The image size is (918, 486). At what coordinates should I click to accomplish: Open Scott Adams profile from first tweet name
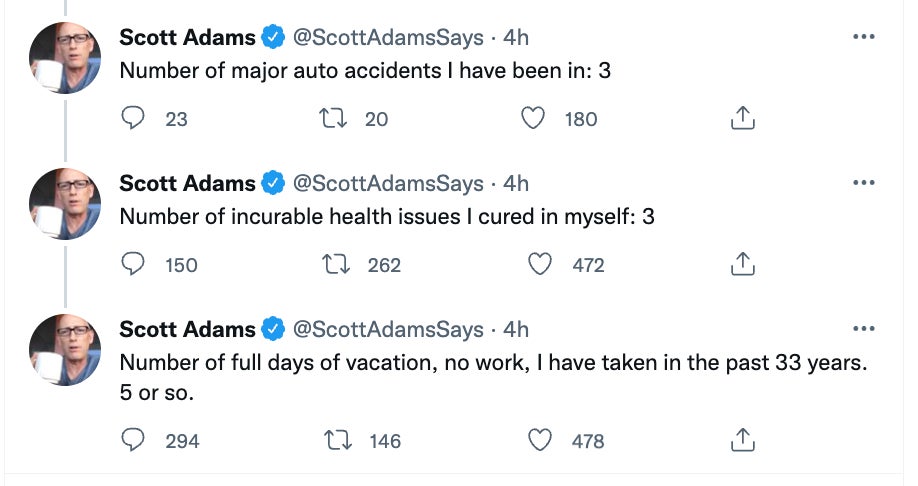tap(187, 38)
